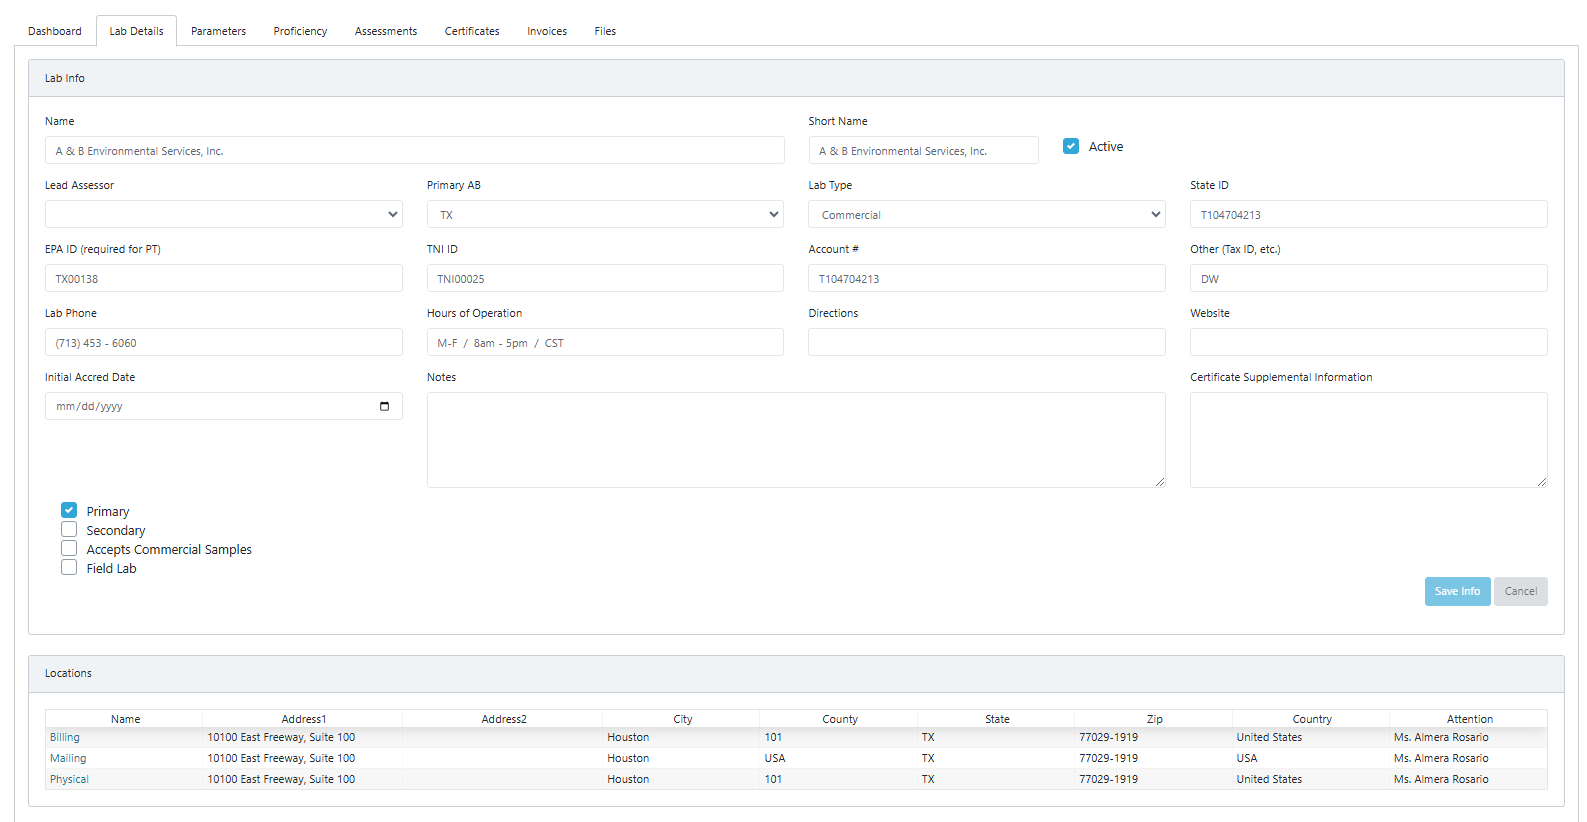Screen dimensions: 1587x822
Task: Click the TNI ID field
Action: pyautogui.click(x=605, y=278)
